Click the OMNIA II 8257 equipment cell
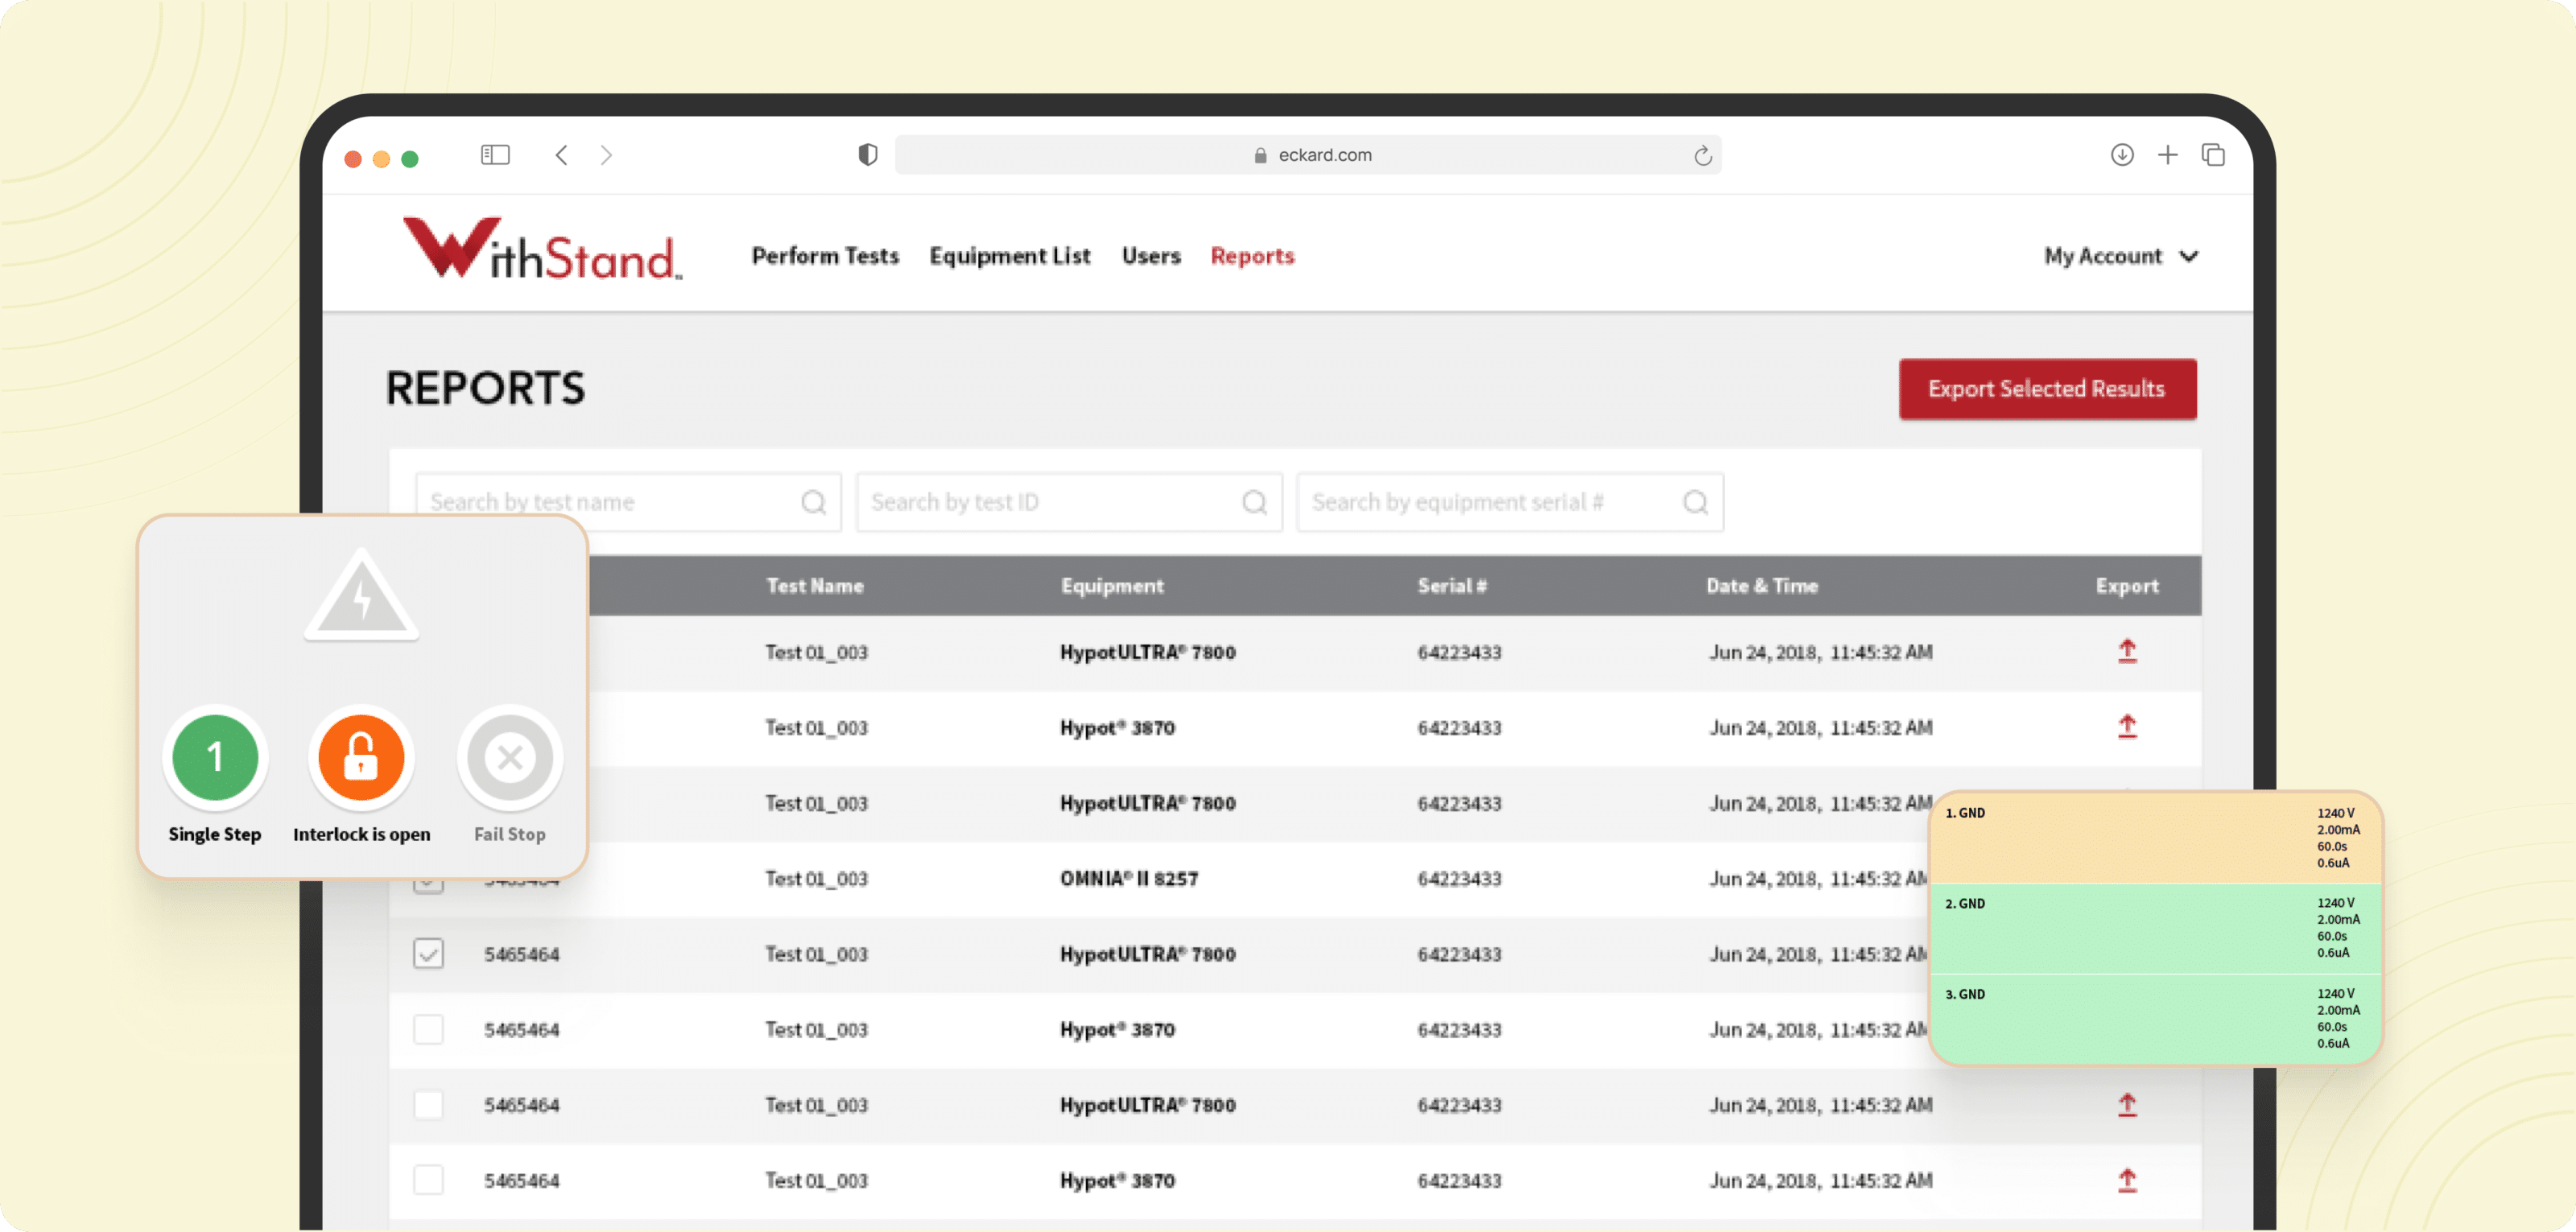The image size is (2576, 1232). [x=1129, y=879]
